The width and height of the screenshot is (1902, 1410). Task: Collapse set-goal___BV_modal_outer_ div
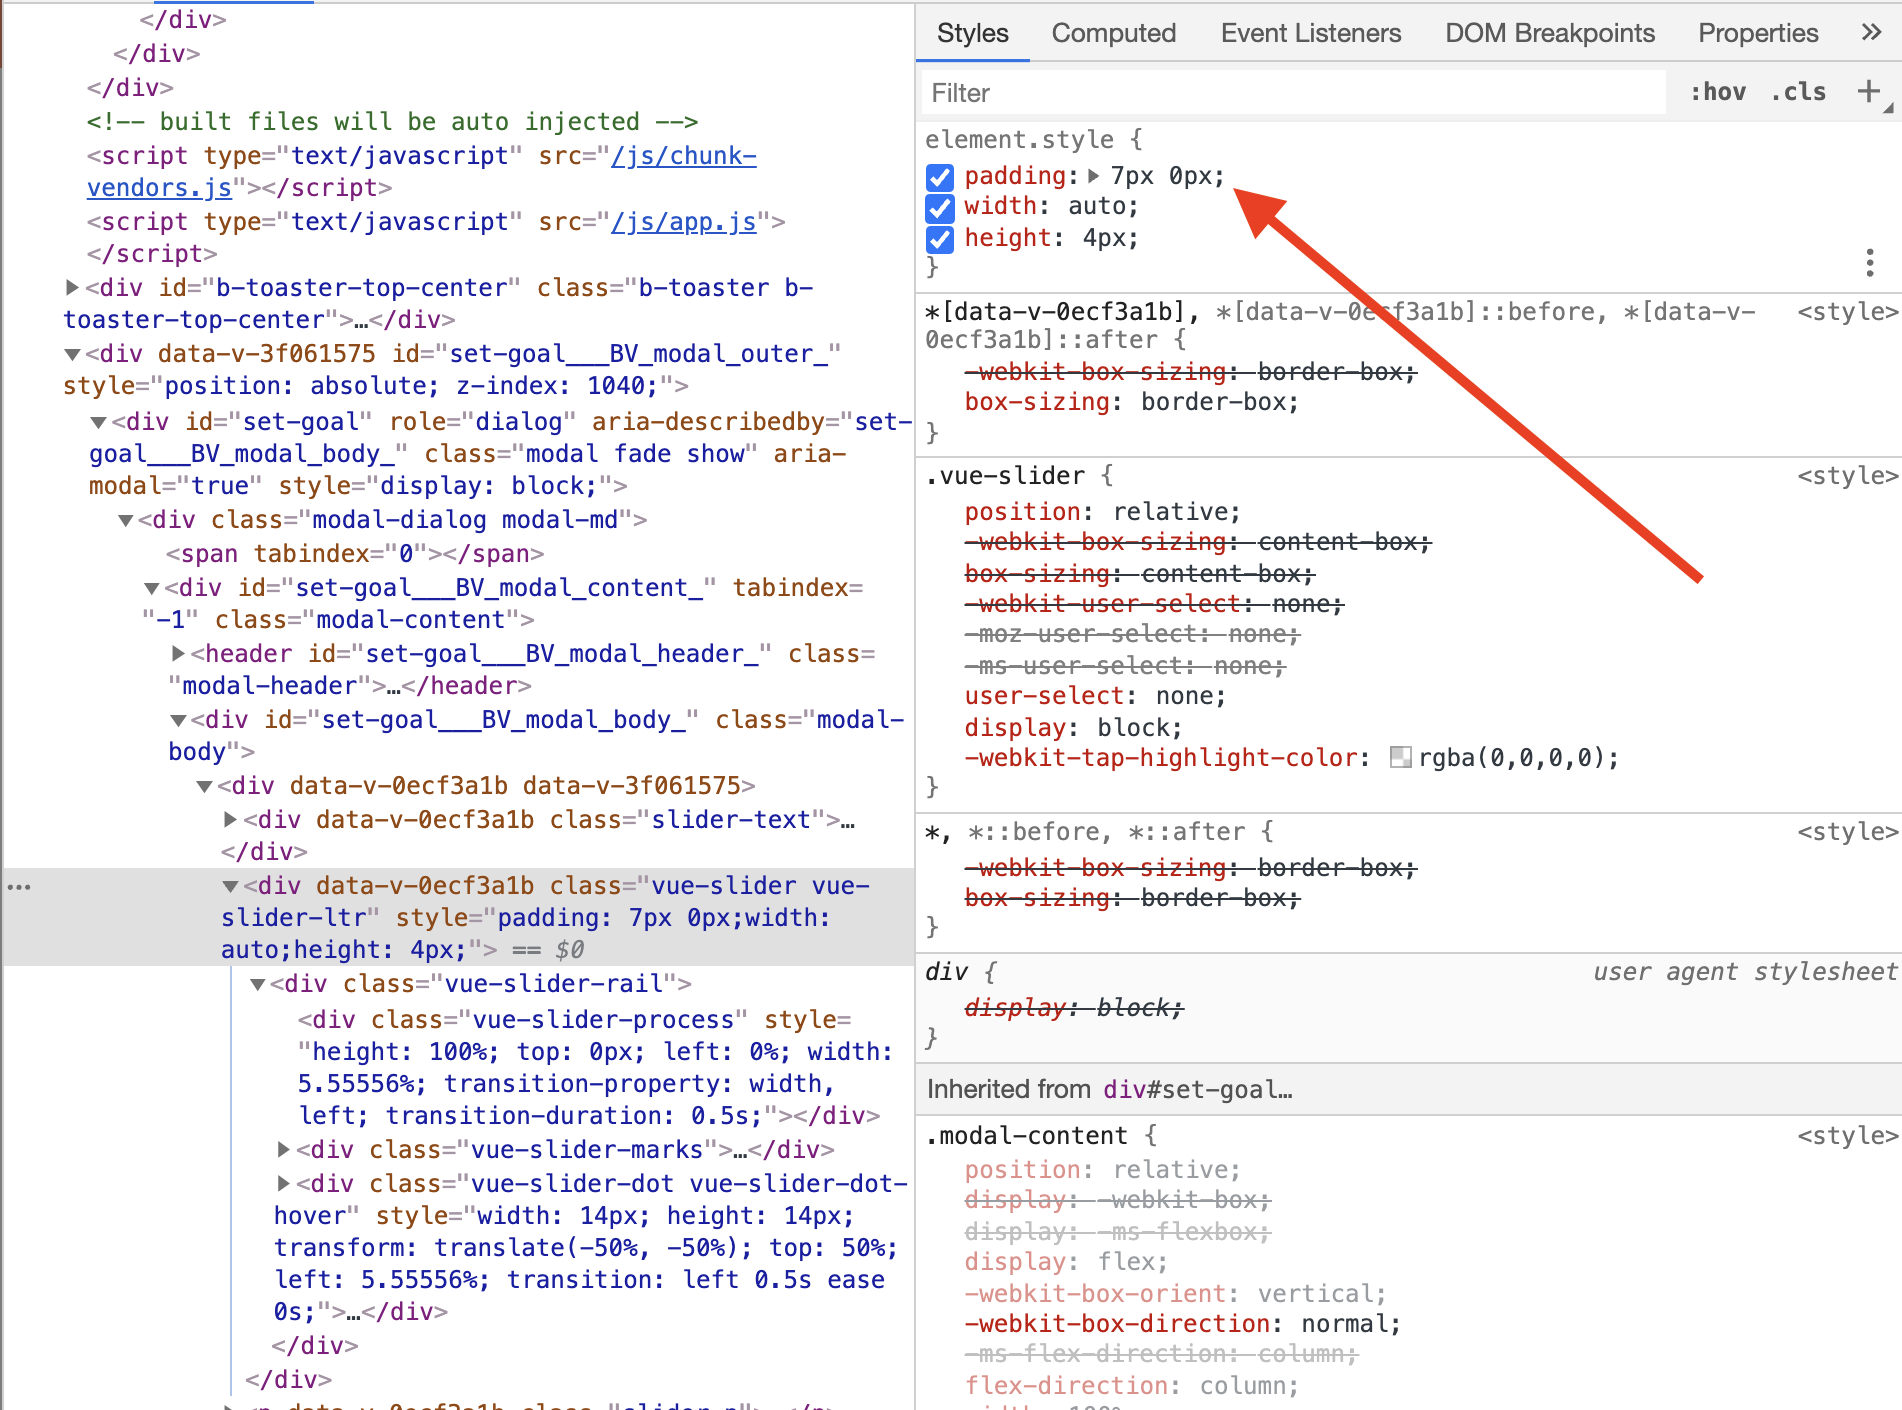[x=72, y=354]
